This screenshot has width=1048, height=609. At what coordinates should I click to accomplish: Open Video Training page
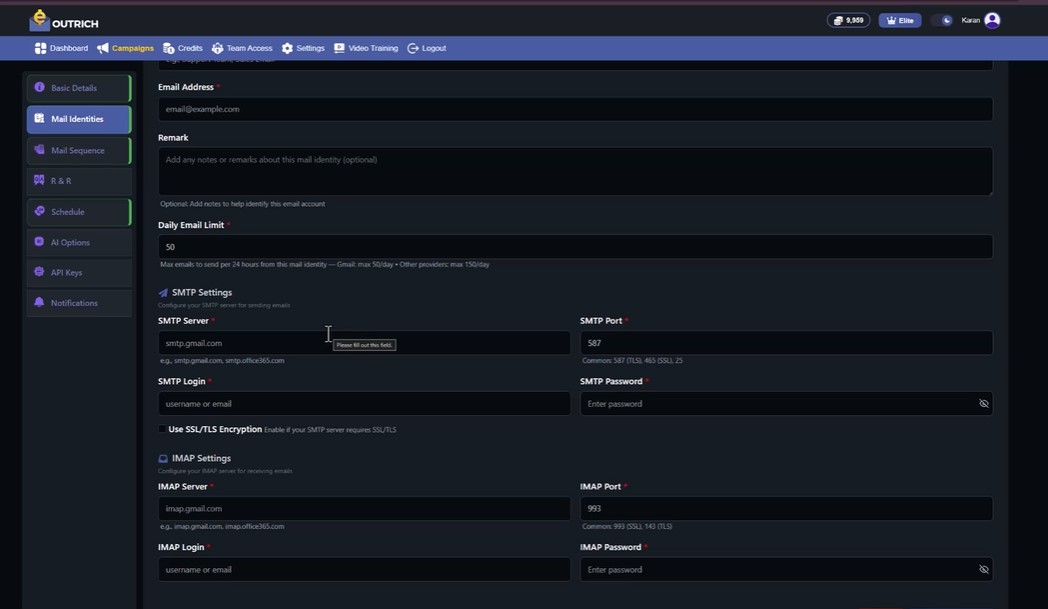pos(366,48)
